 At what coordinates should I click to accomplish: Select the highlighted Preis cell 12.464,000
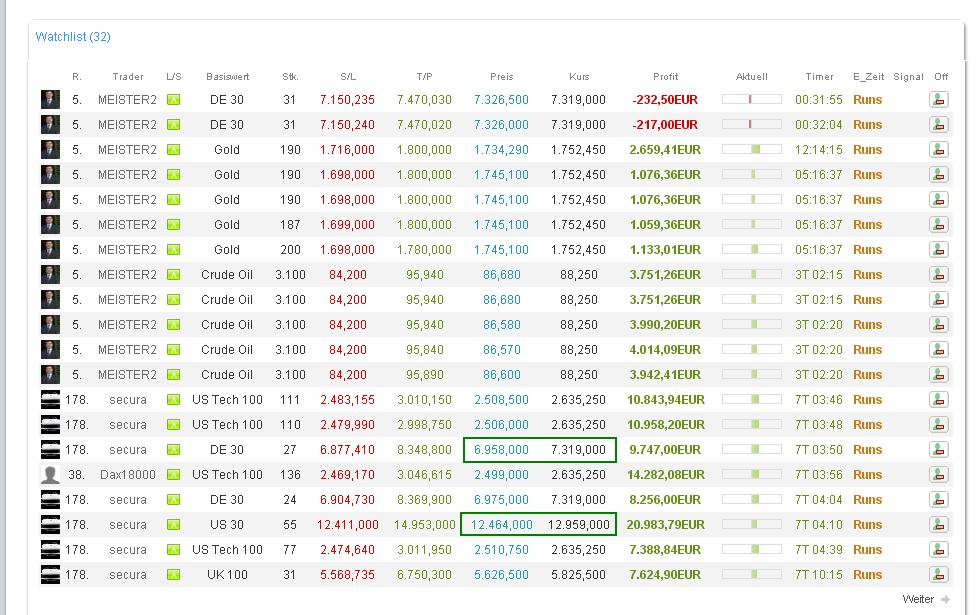(x=500, y=525)
